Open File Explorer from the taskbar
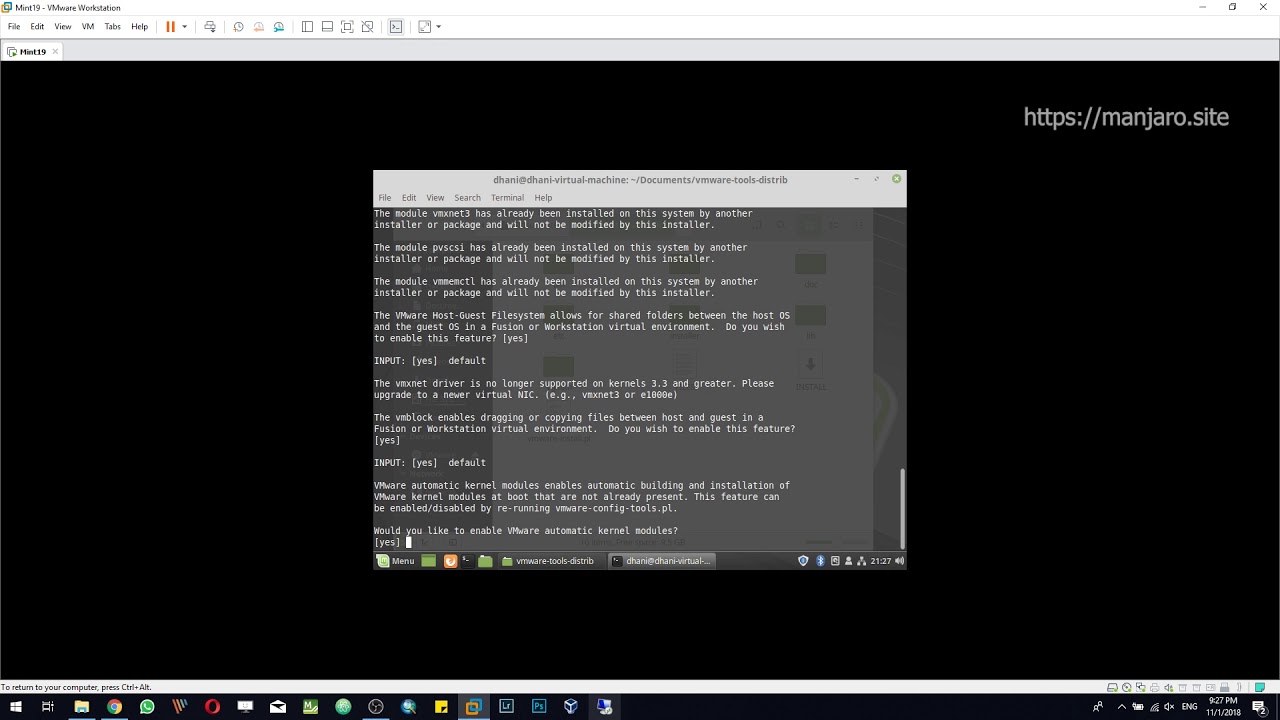 pos(82,706)
